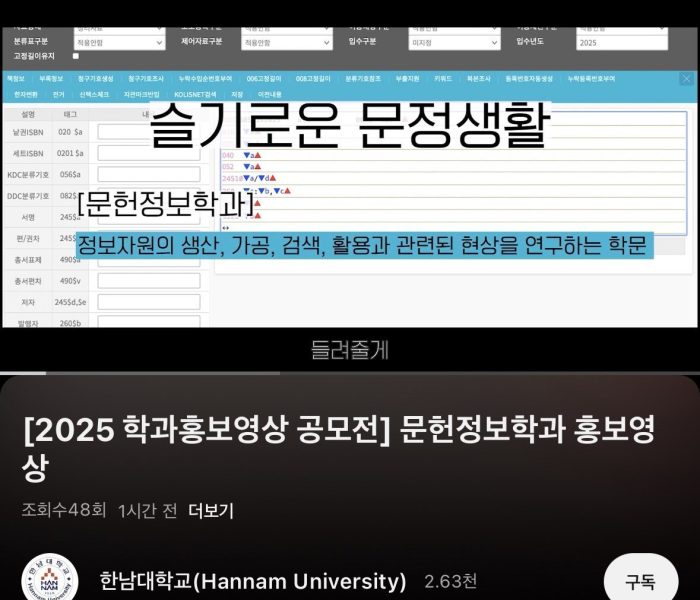700x600 pixels.
Task: Open the 한남대학교(Hannam University) channel name
Action: pos(253,581)
